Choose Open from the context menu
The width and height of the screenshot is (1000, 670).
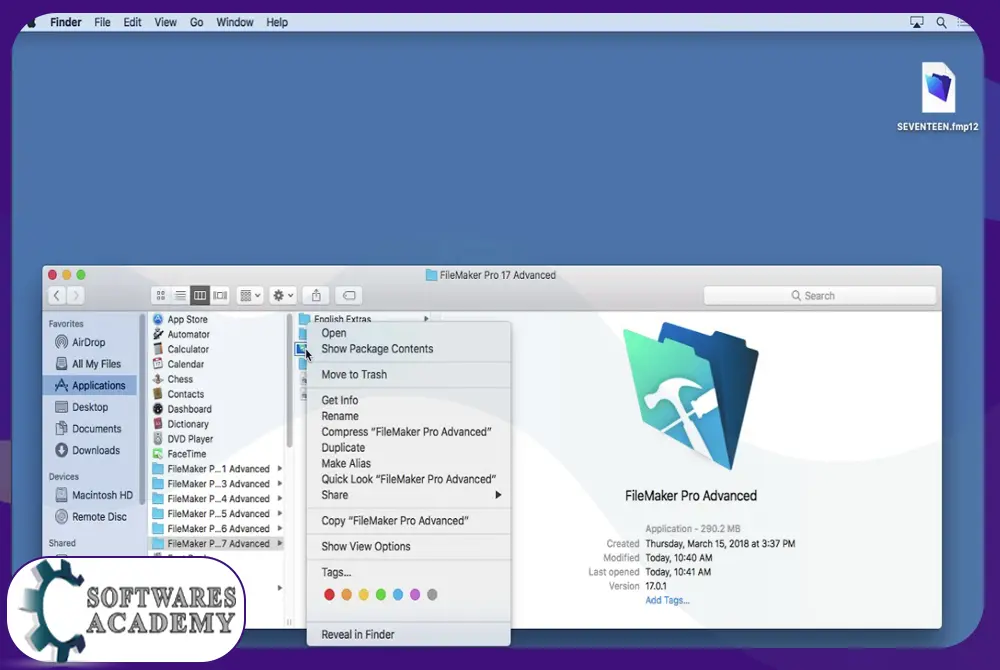[409, 333]
